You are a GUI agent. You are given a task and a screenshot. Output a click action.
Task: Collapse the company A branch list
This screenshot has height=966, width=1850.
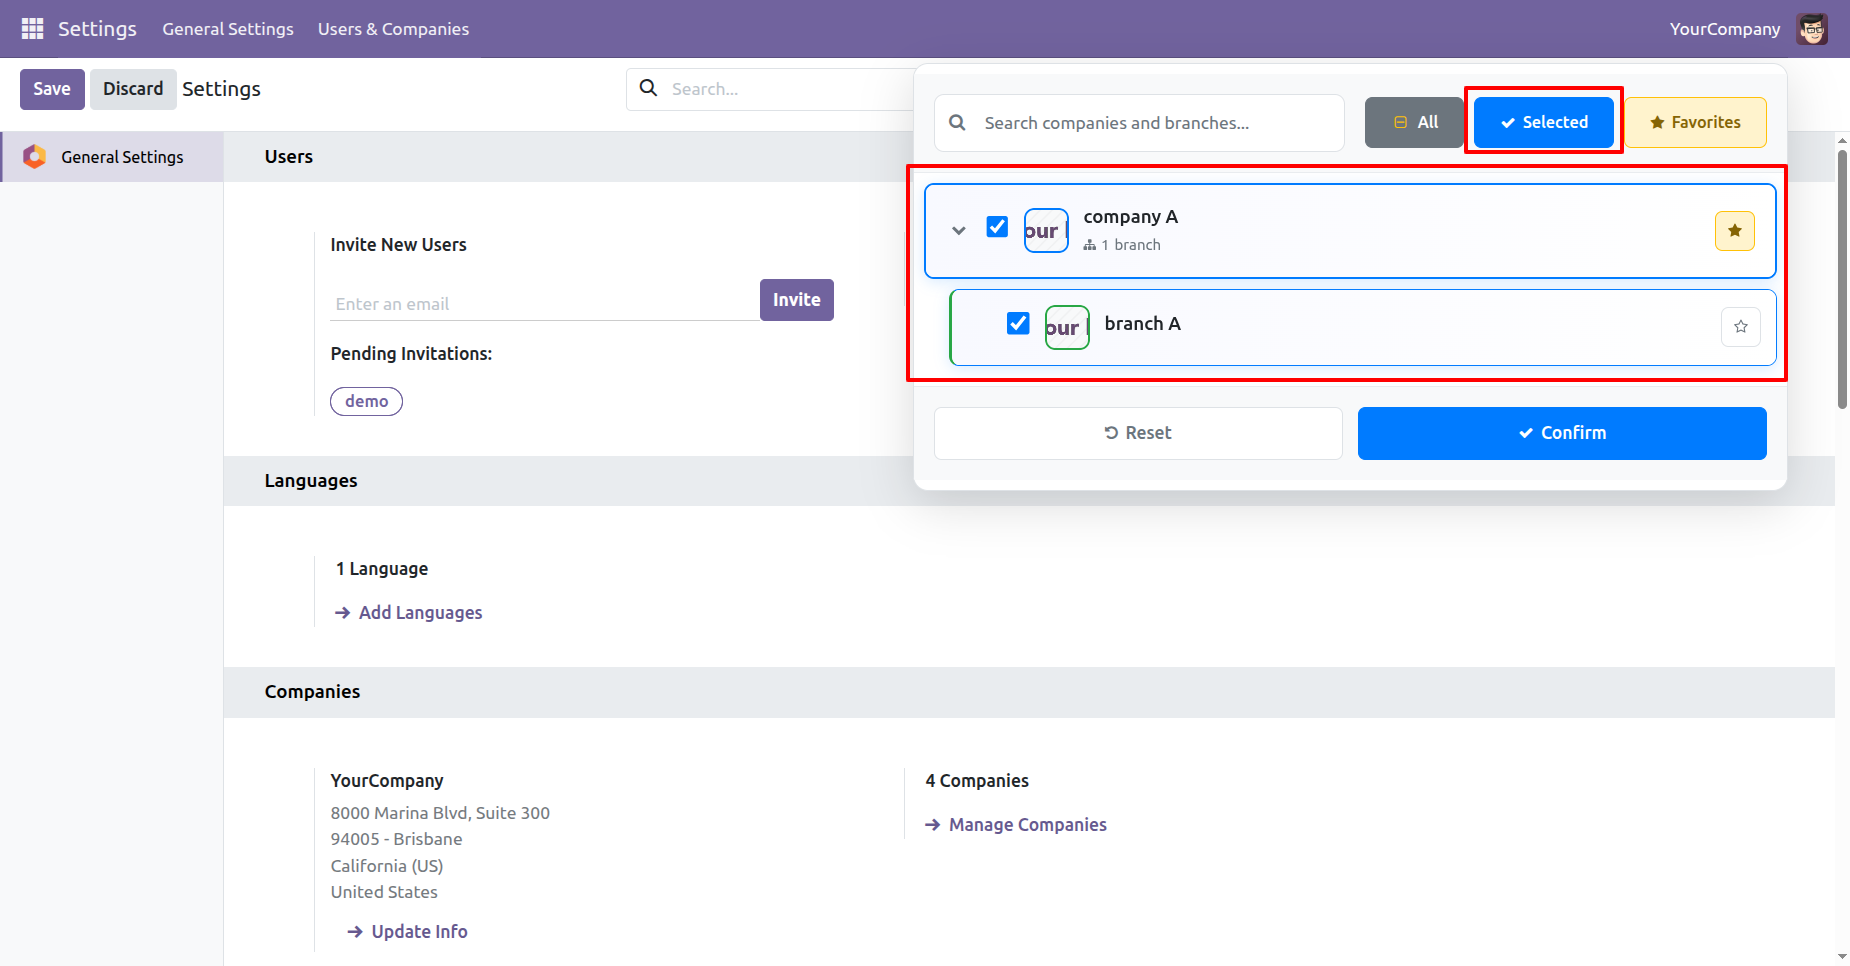(959, 231)
